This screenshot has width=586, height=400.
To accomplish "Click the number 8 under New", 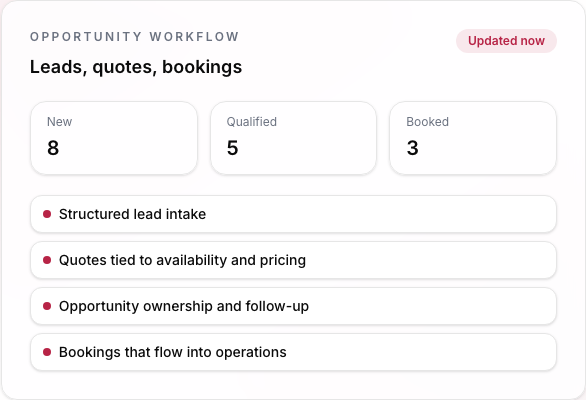I will (x=53, y=148).
